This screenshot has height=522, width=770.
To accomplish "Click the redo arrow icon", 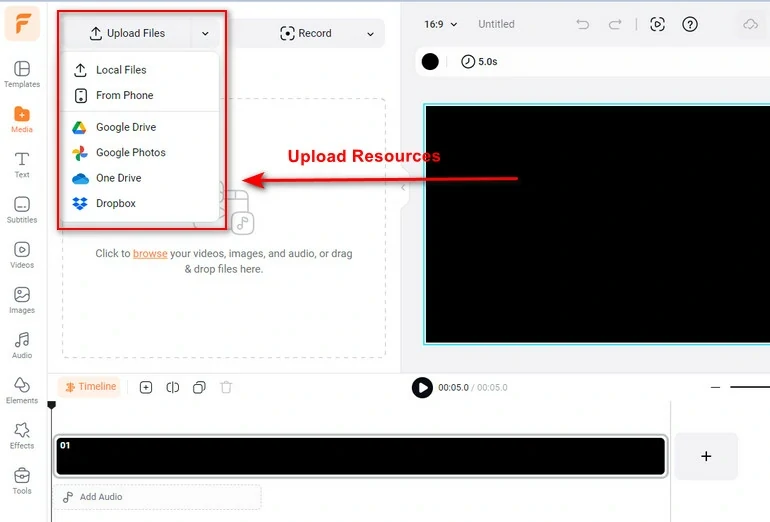I will click(615, 24).
